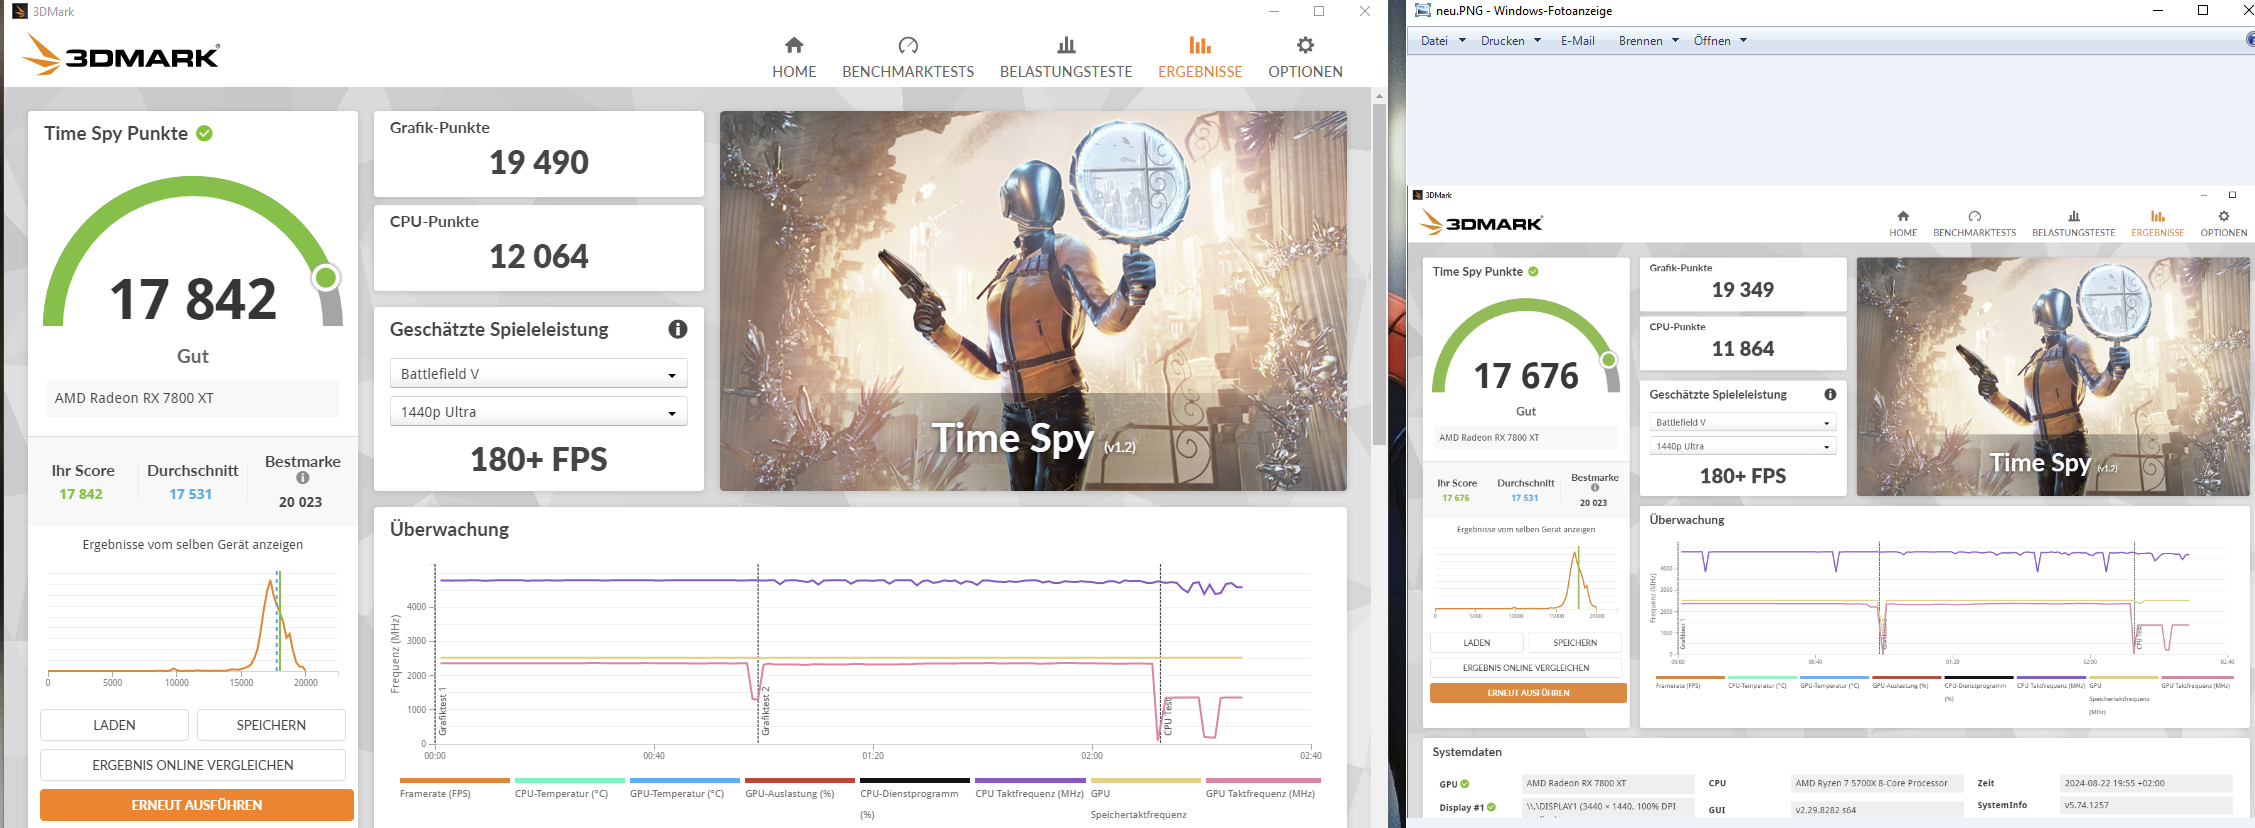Open the Öffnen dropdown in Fotoanzeige
The image size is (2255, 828).
tap(1720, 41)
